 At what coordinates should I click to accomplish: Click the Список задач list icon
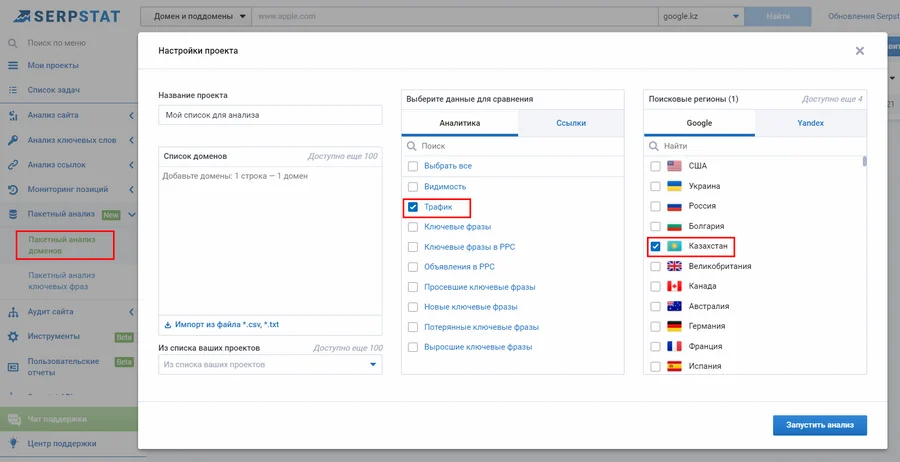coord(13,90)
